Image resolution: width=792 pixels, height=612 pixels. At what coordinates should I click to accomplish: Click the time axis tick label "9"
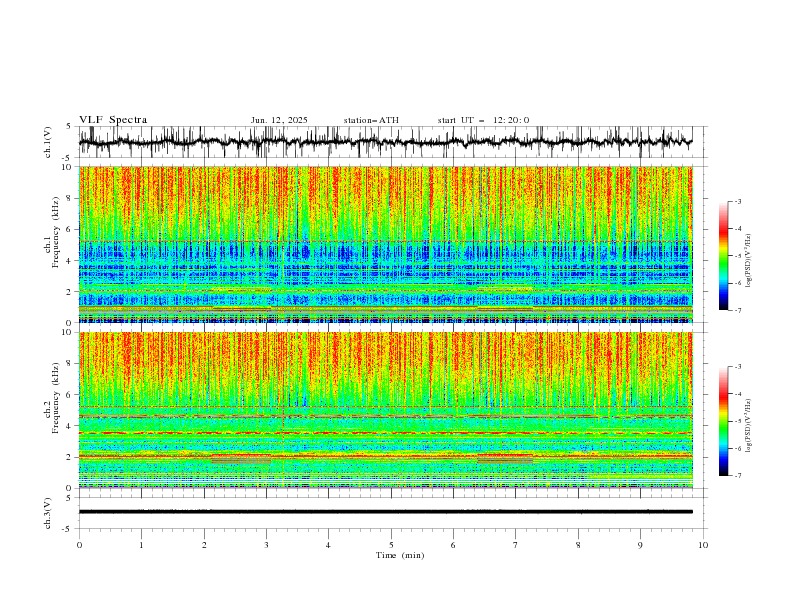640,545
